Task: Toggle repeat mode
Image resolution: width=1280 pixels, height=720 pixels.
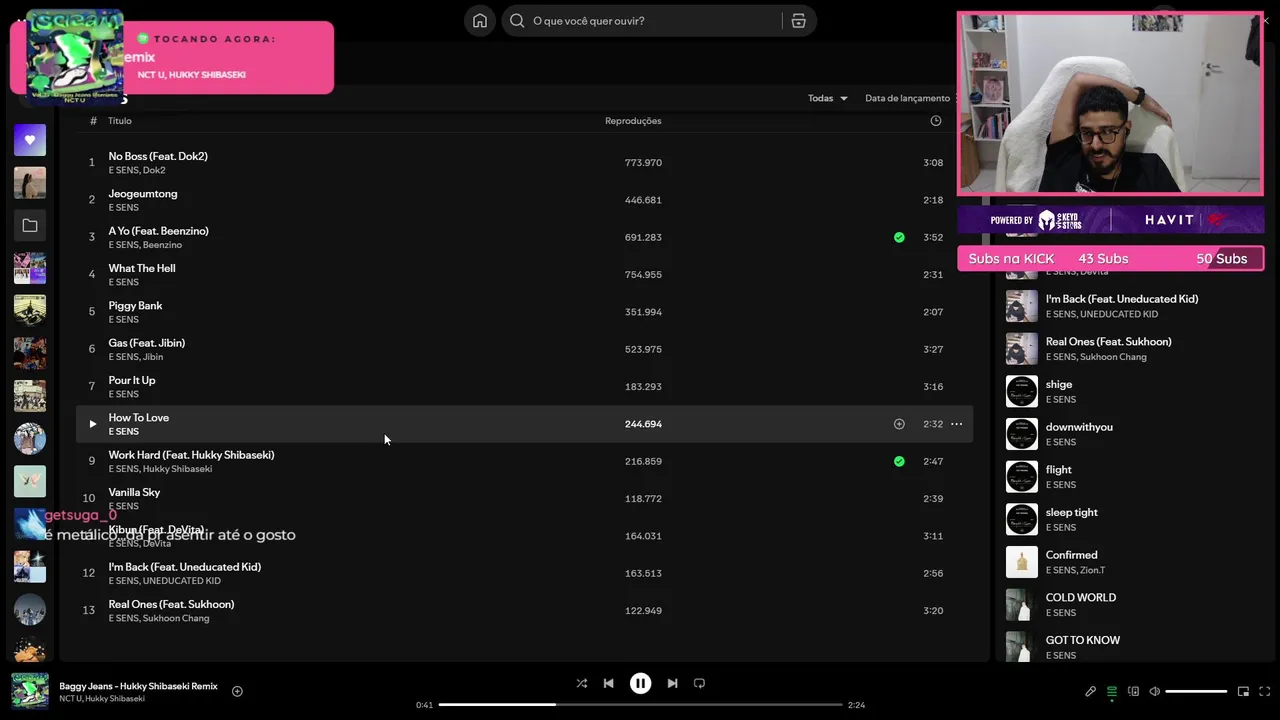Action: coord(699,684)
